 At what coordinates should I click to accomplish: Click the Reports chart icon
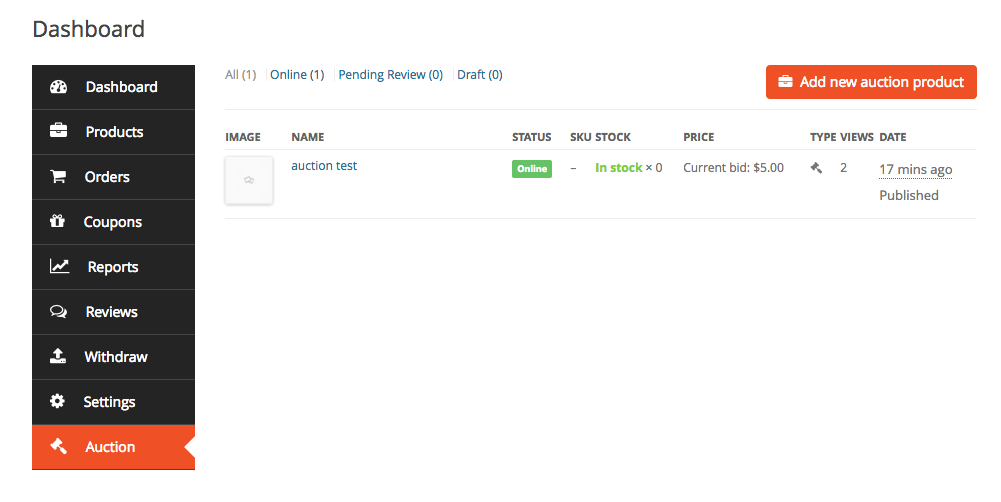pos(59,266)
